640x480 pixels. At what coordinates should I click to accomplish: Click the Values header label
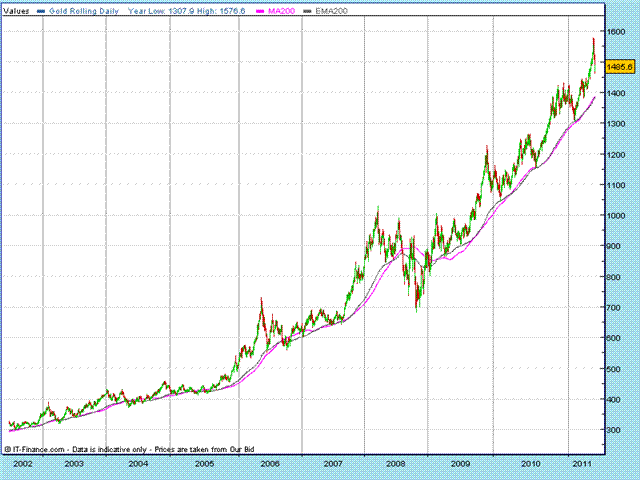click(16, 9)
